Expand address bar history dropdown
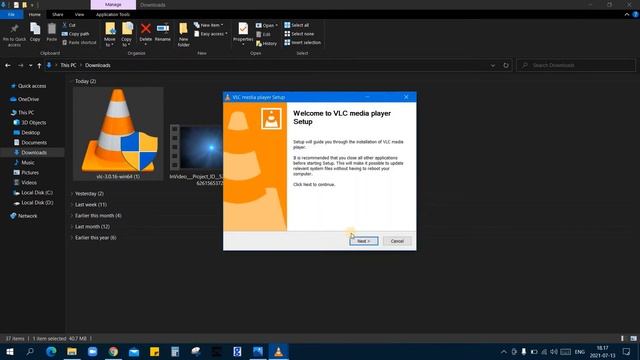Screen dimensions: 640x360 coord(493,65)
